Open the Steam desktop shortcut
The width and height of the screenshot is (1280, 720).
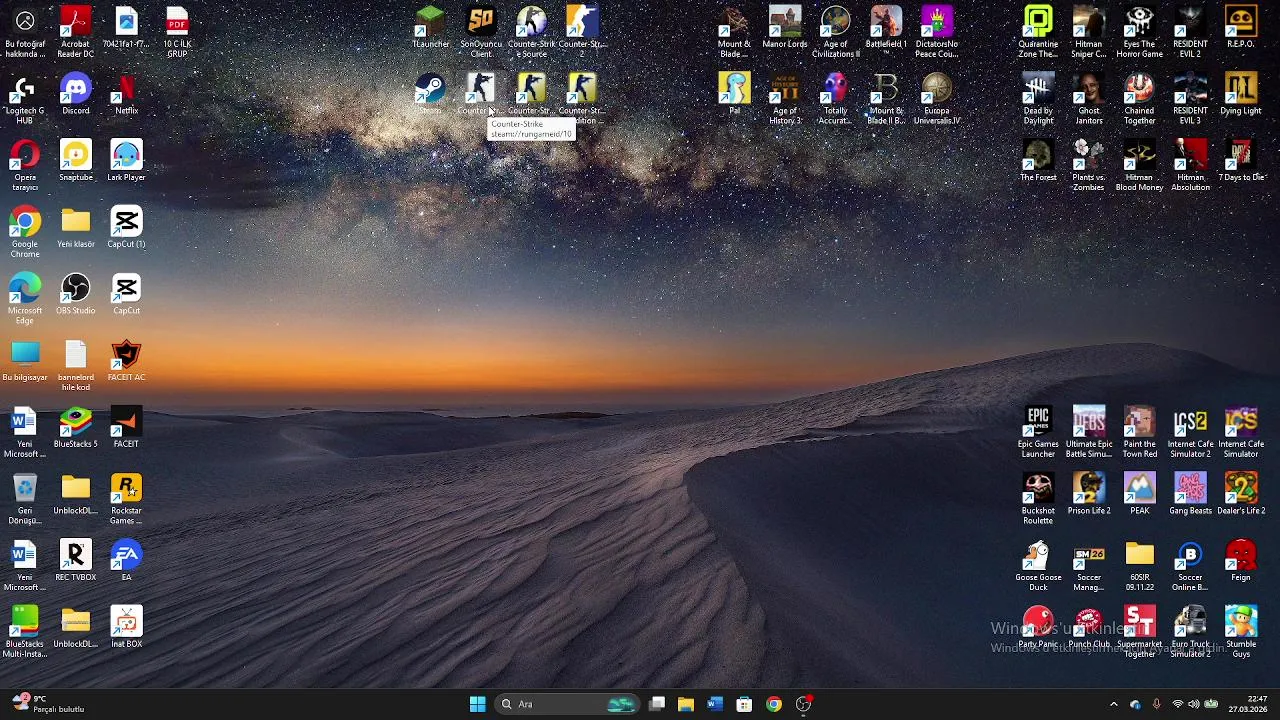coord(430,93)
